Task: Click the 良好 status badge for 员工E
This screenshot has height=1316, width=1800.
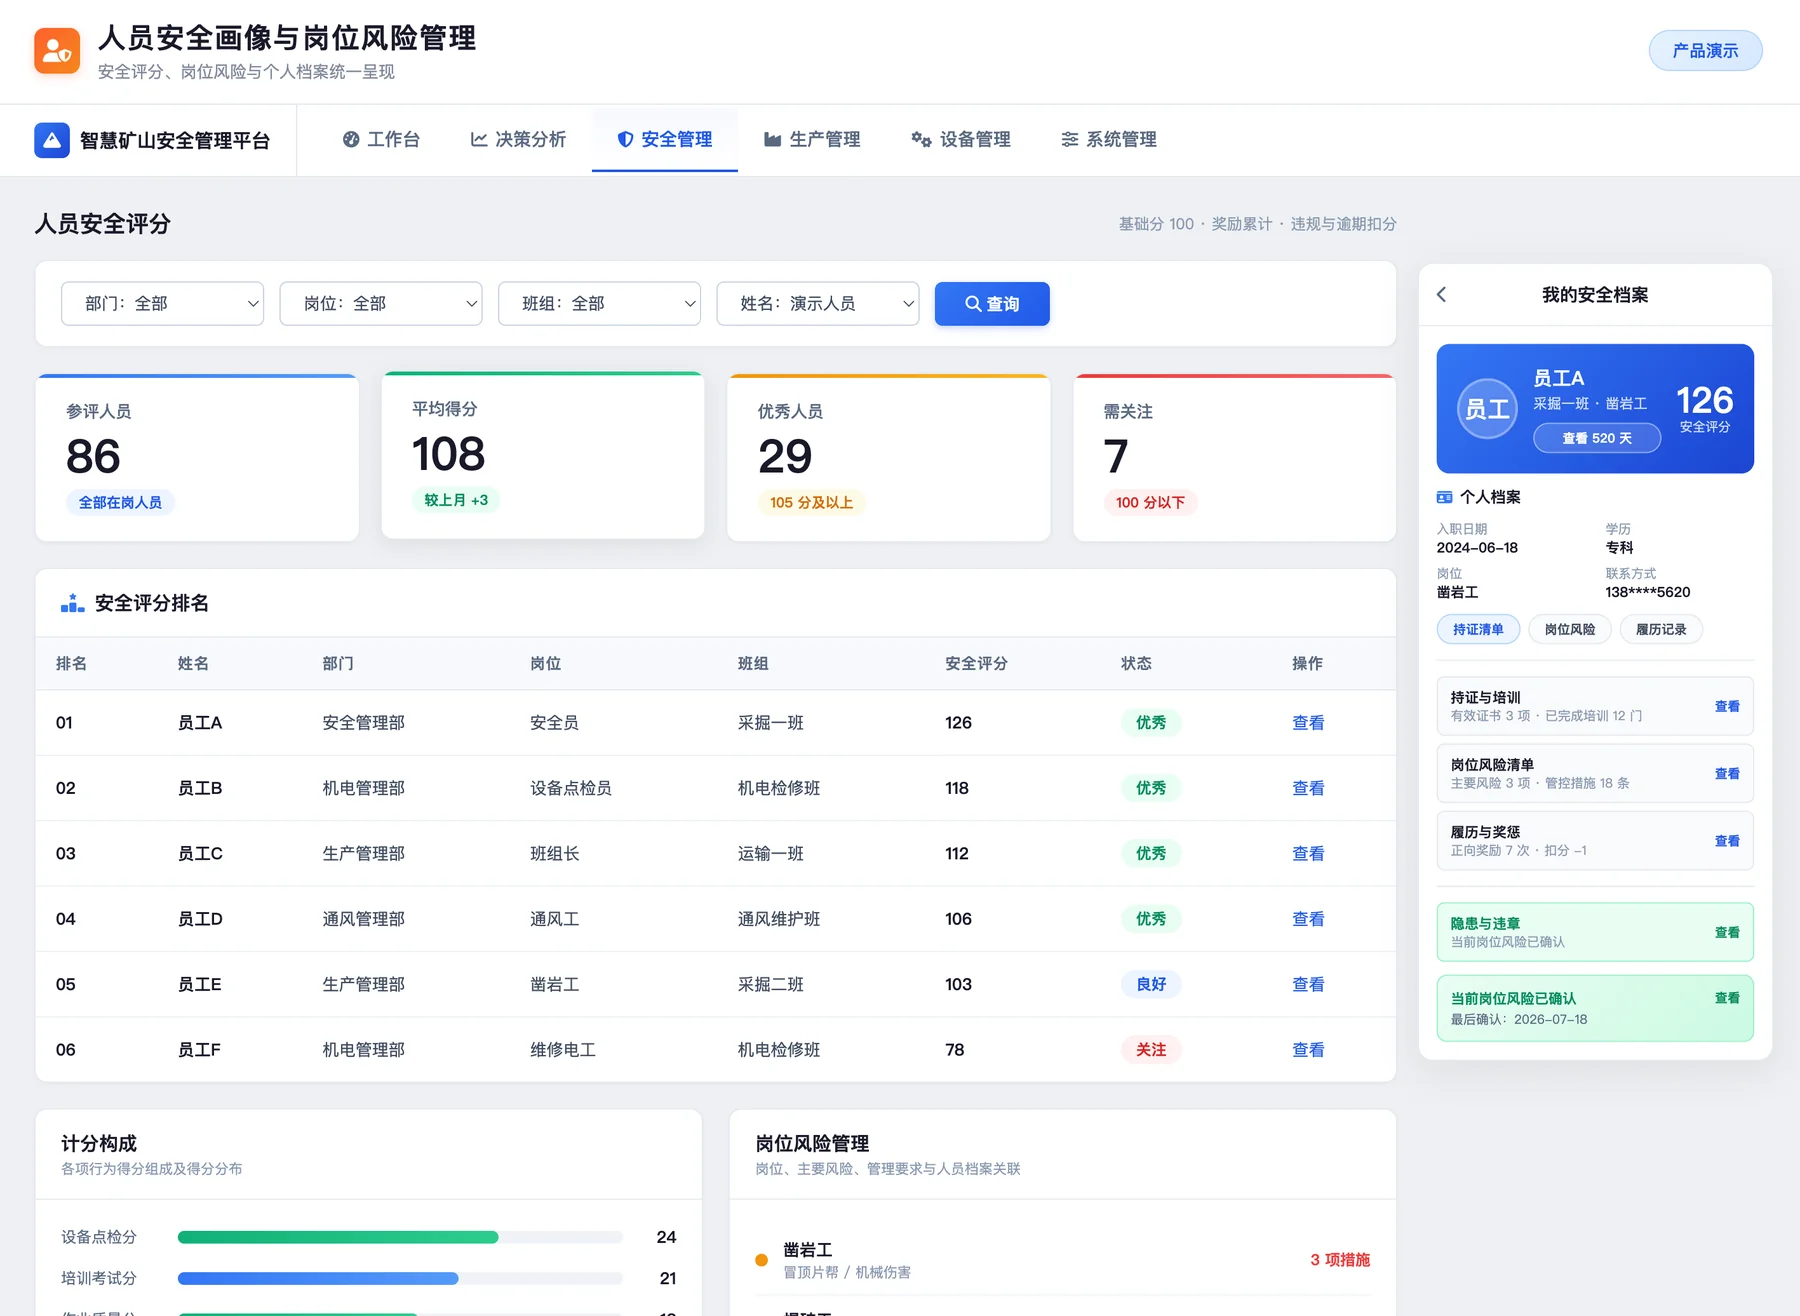Action: pyautogui.click(x=1151, y=984)
